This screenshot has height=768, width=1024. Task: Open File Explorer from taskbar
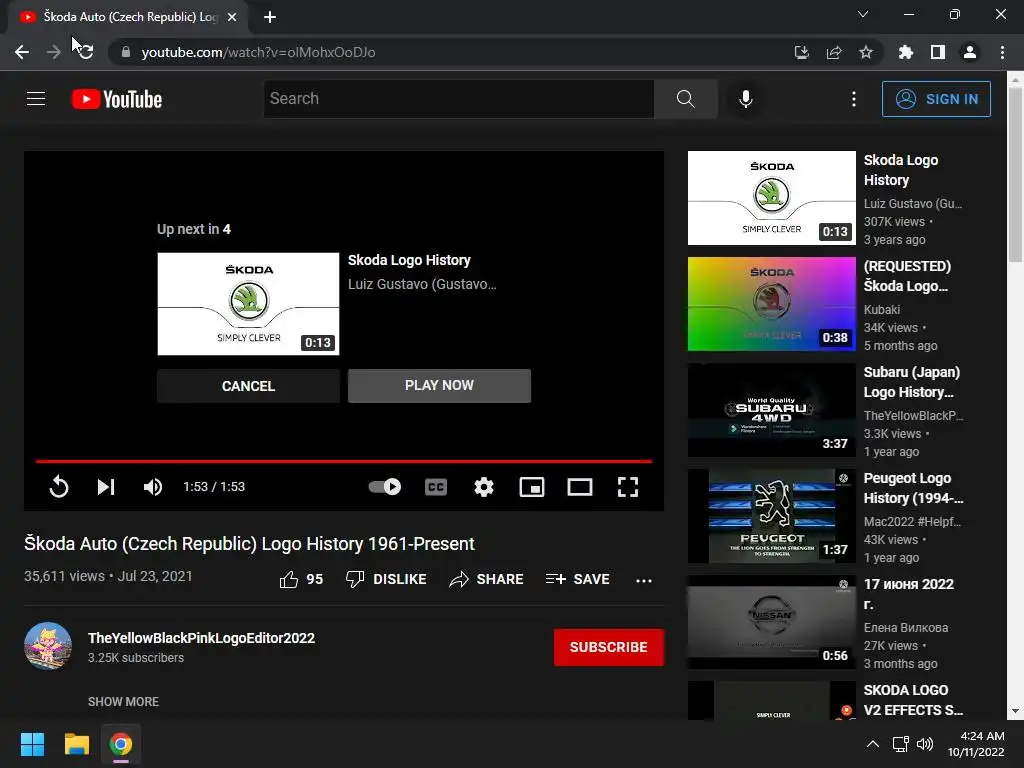76,744
